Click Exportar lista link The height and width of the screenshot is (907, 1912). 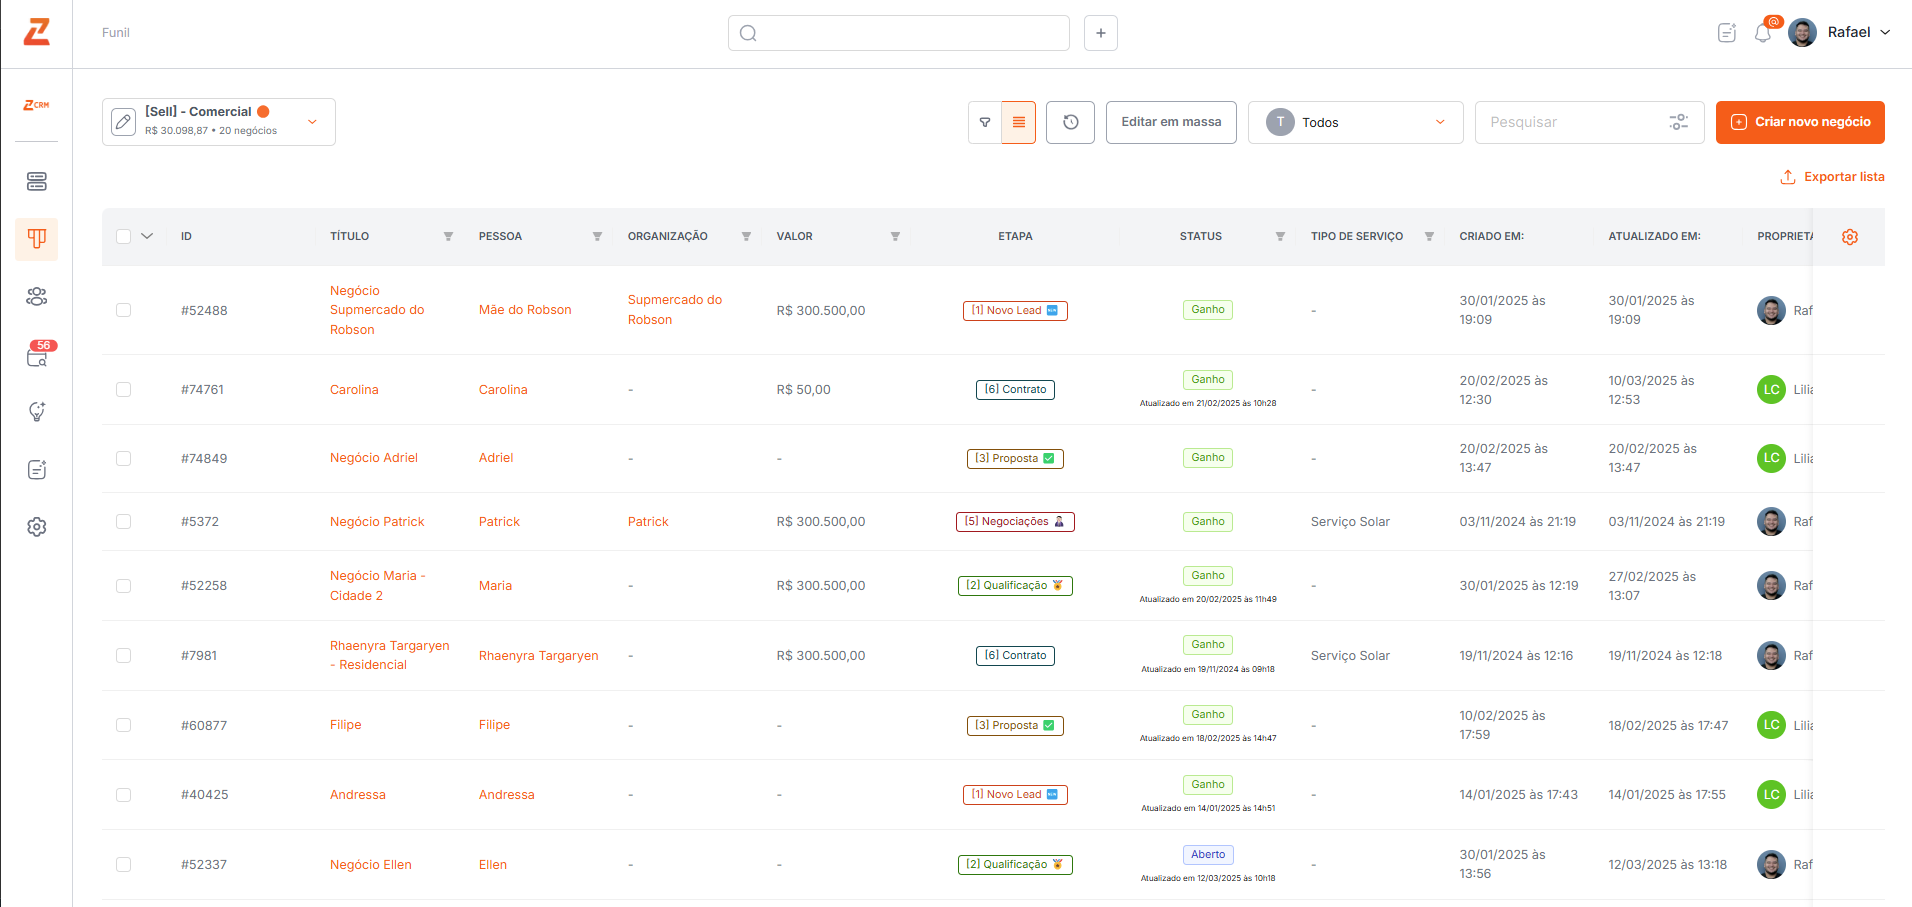[x=1844, y=177]
